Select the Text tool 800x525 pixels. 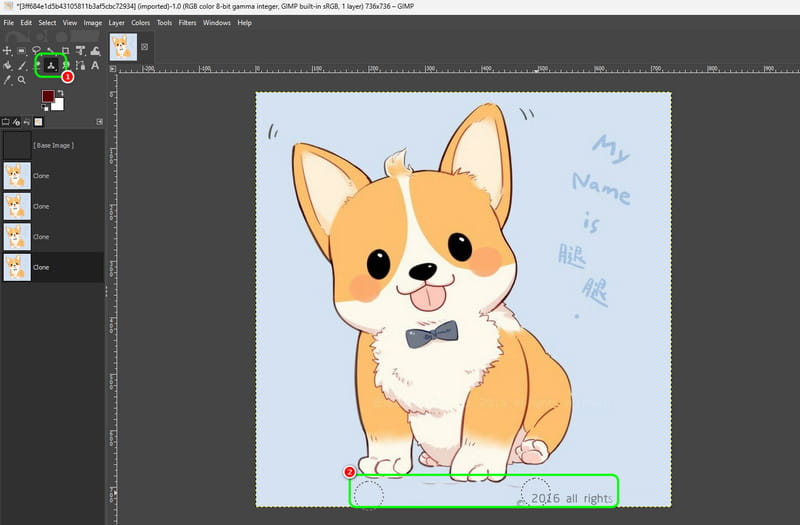point(95,66)
